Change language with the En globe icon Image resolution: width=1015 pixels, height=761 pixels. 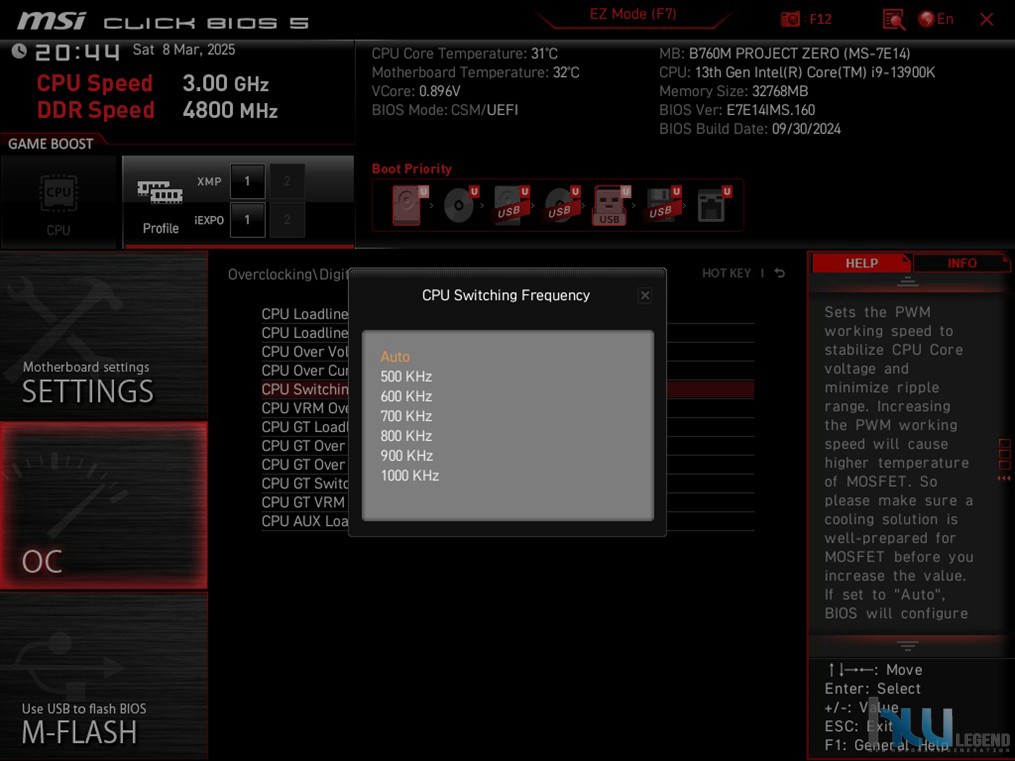(x=936, y=19)
